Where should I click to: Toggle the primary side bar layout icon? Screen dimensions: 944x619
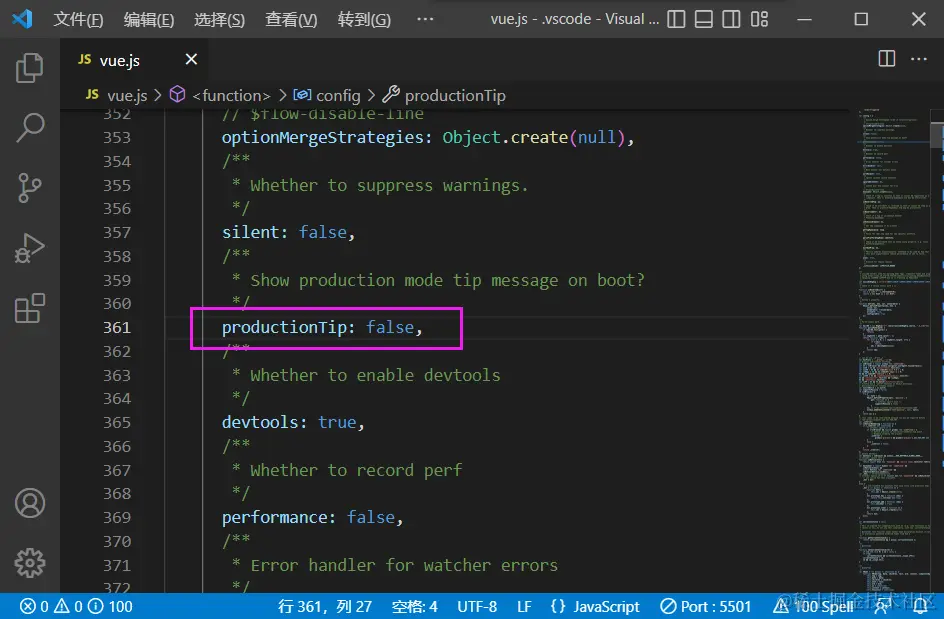coord(676,19)
